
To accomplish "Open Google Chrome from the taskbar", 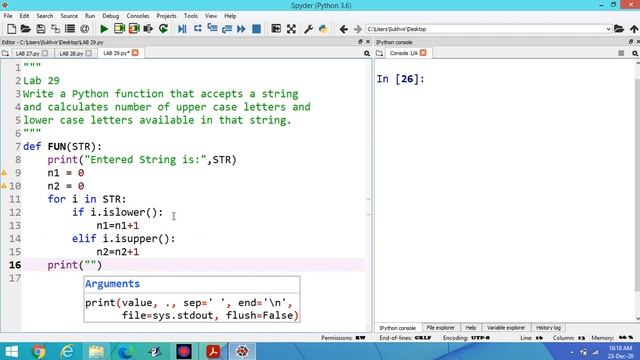I will point(38,351).
